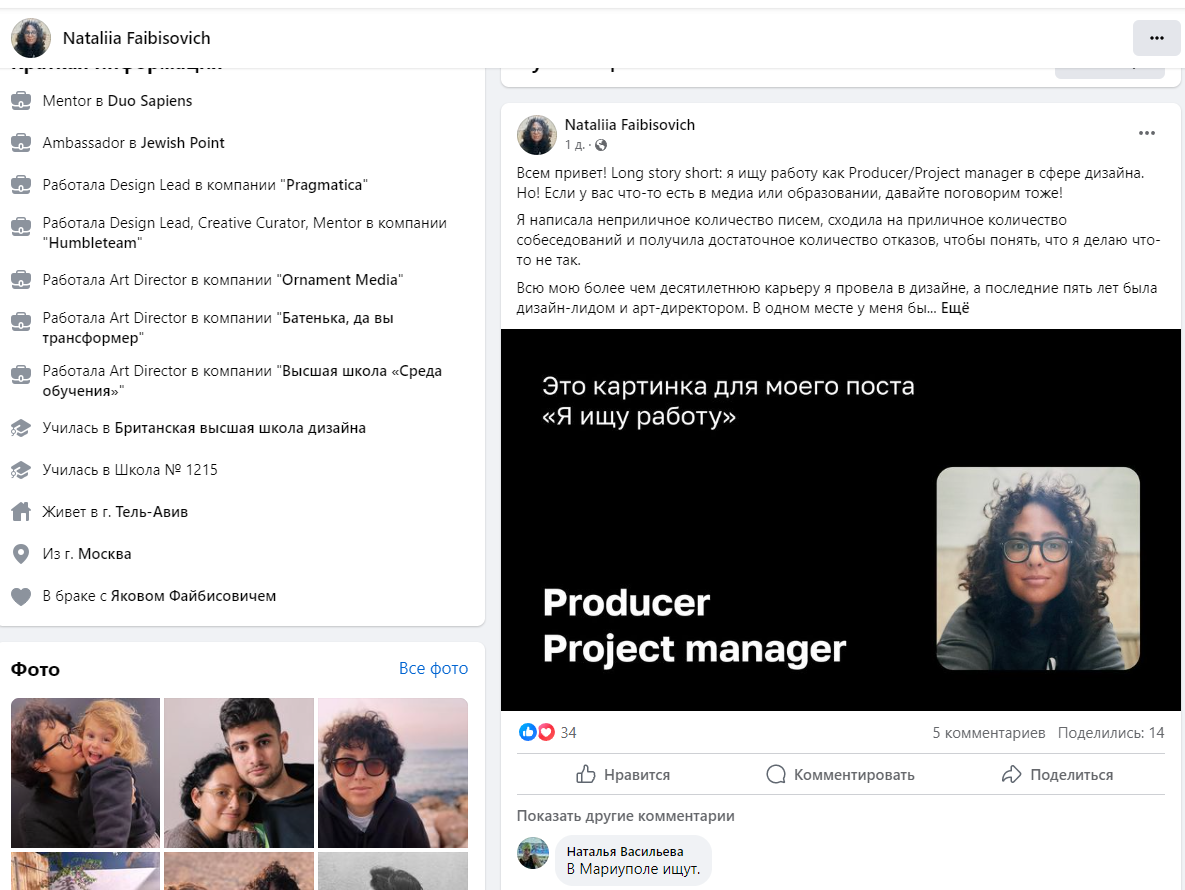The height and width of the screenshot is (890, 1185).
Task: Open the photo of woman in sunglasses by the sea
Action: point(393,773)
